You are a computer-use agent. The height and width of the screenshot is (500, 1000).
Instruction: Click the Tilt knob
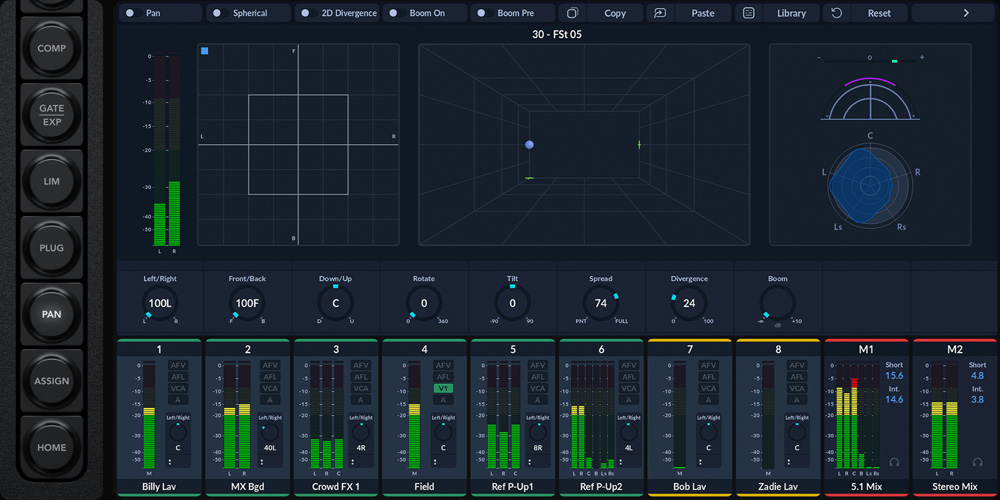(512, 304)
